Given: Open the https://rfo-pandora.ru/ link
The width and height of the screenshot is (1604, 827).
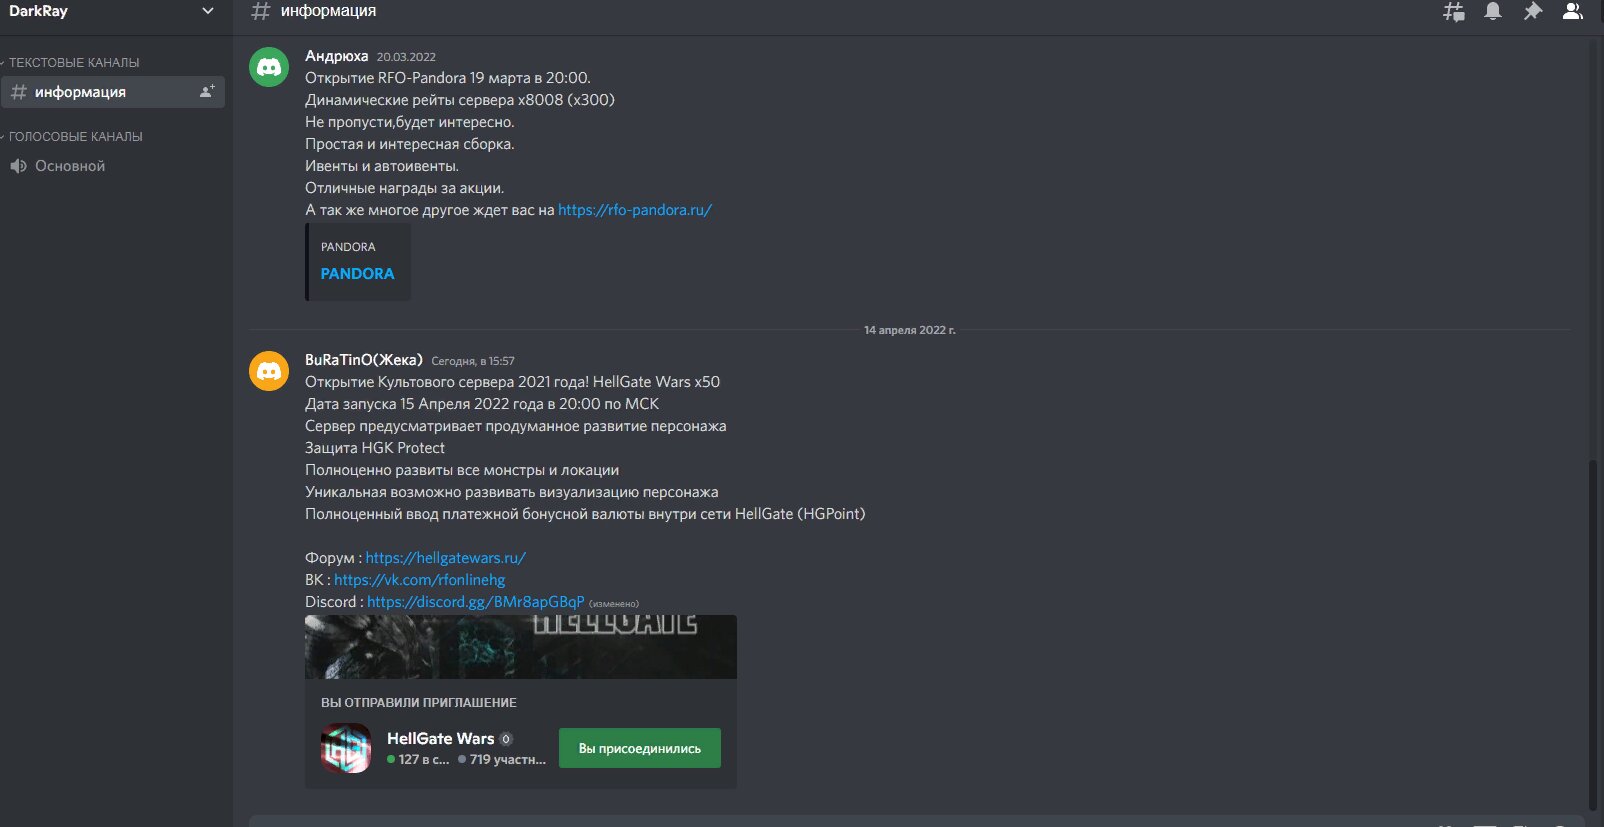Looking at the screenshot, I should (x=635, y=210).
